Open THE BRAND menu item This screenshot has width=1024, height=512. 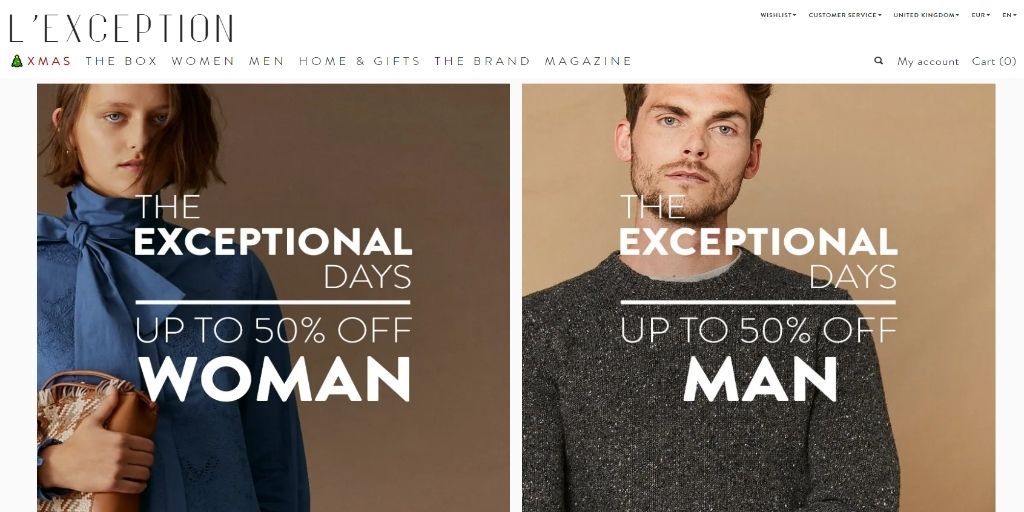483,61
